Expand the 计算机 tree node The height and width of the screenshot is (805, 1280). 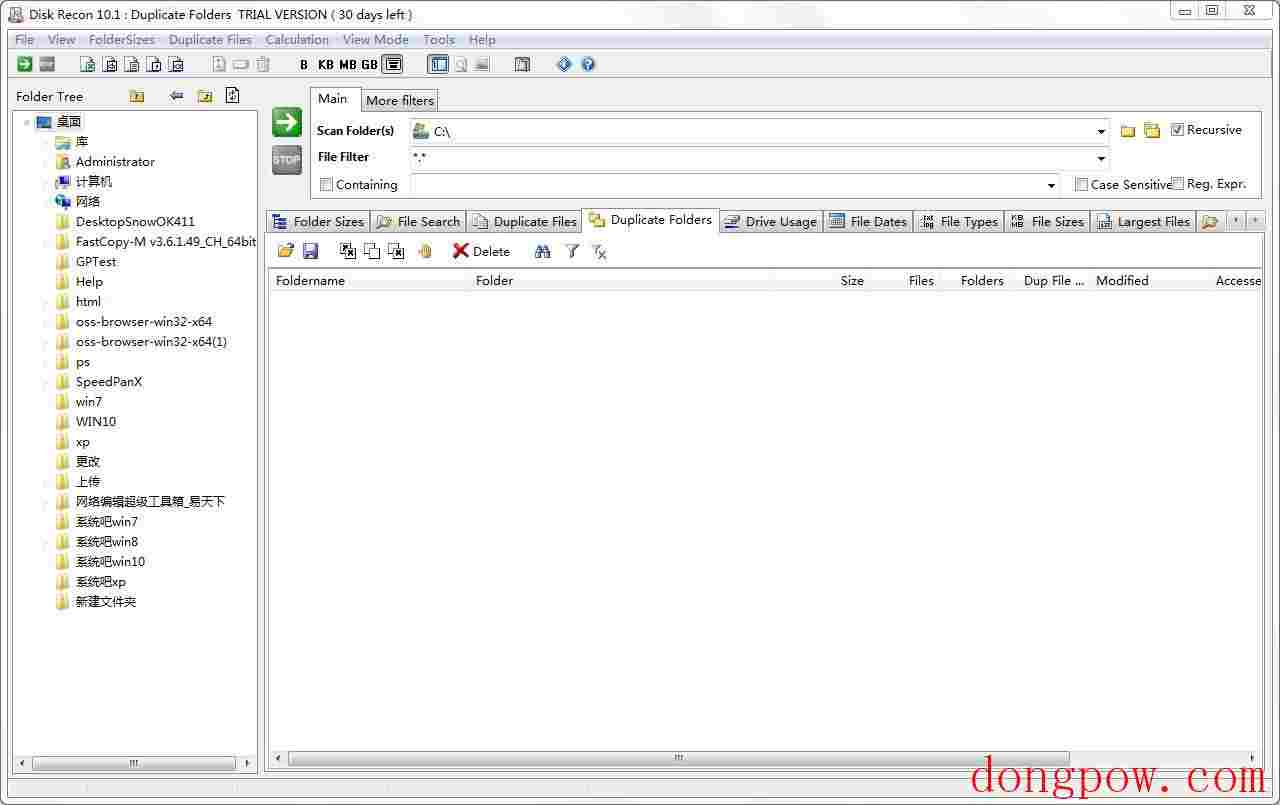click(x=46, y=182)
